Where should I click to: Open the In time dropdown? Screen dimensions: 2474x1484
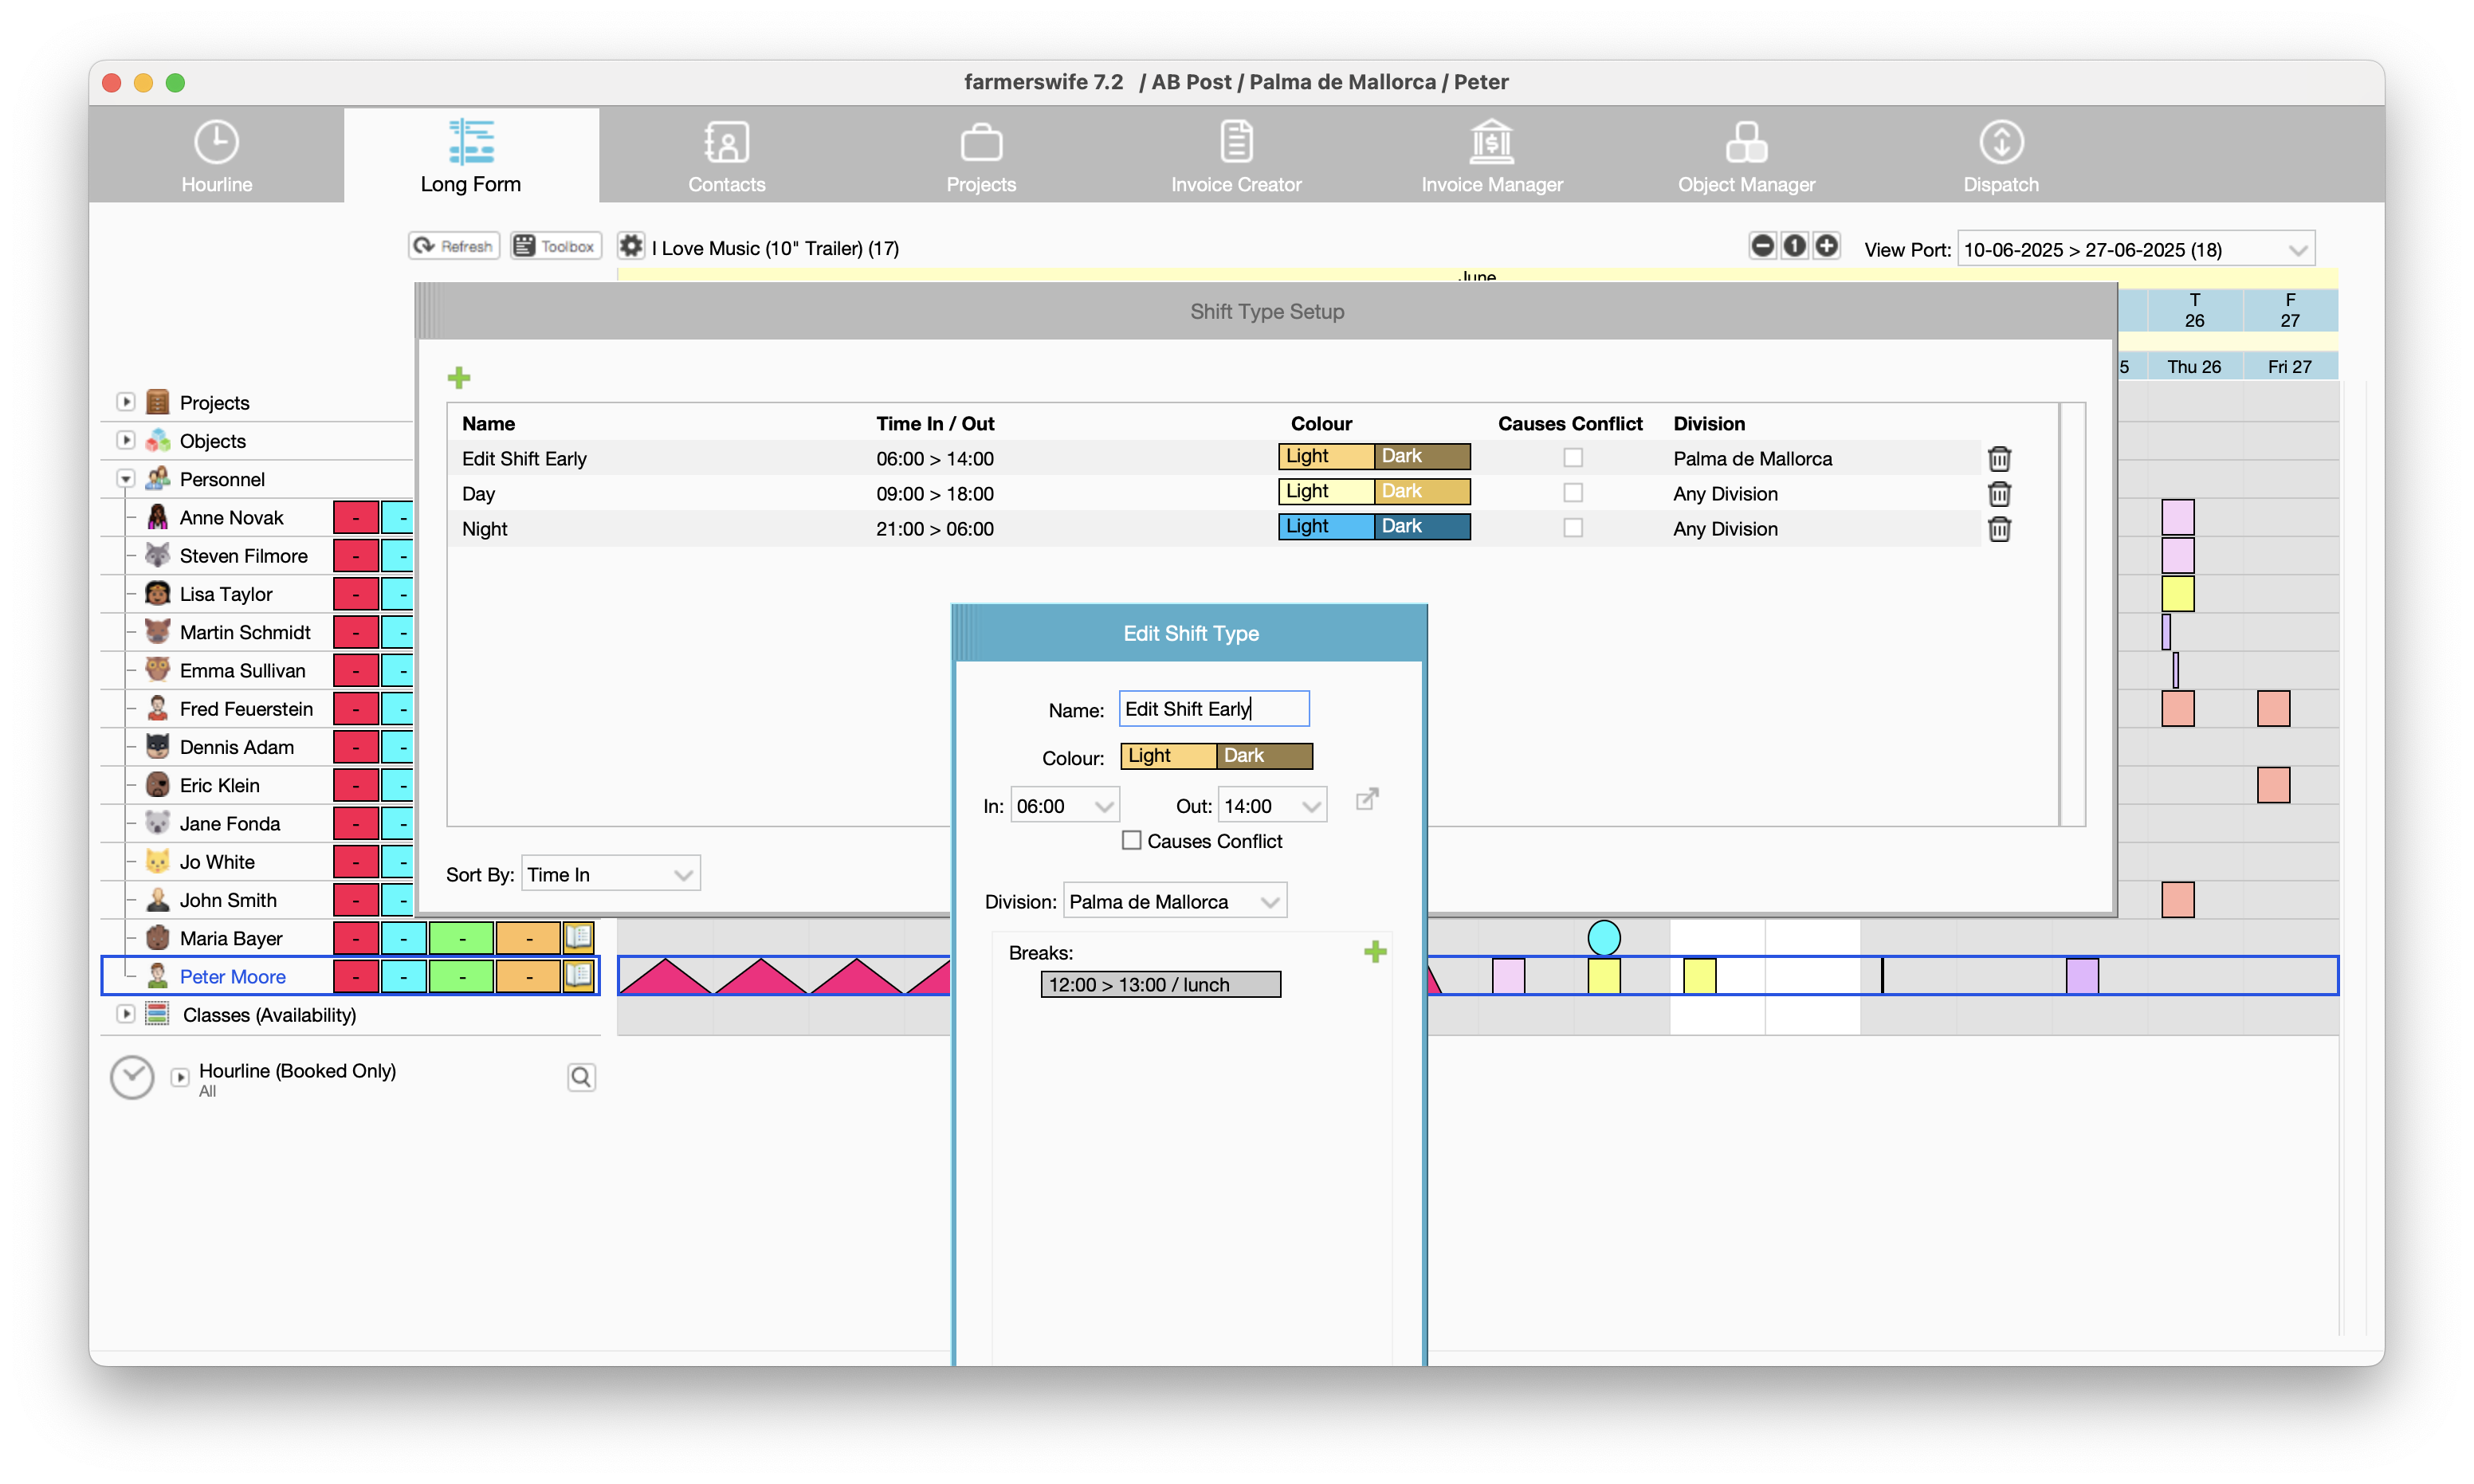(x=1064, y=806)
